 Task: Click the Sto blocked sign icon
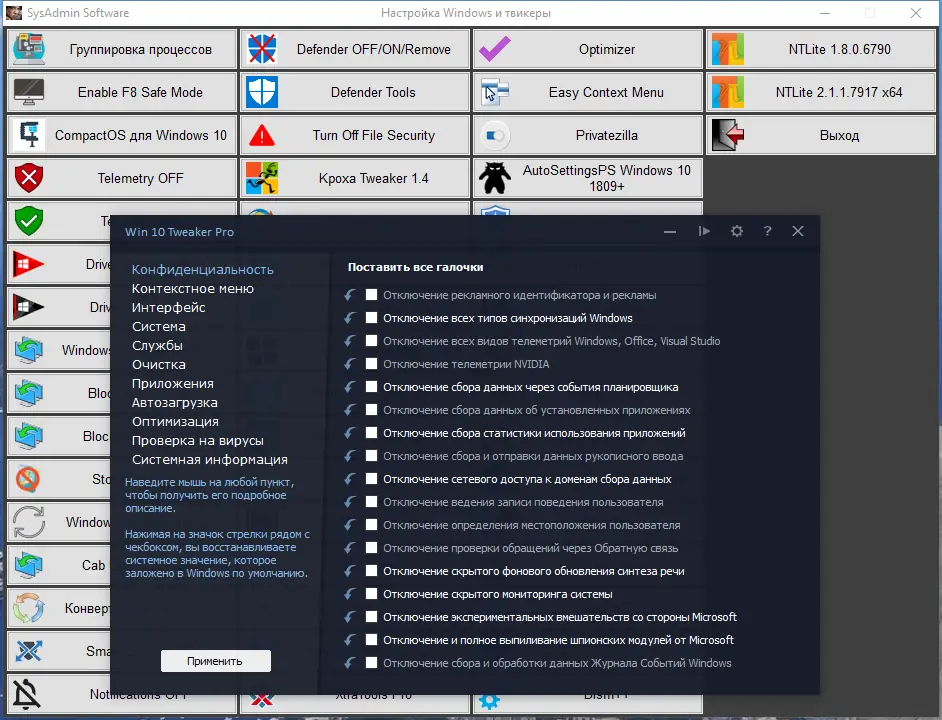pyautogui.click(x=28, y=479)
